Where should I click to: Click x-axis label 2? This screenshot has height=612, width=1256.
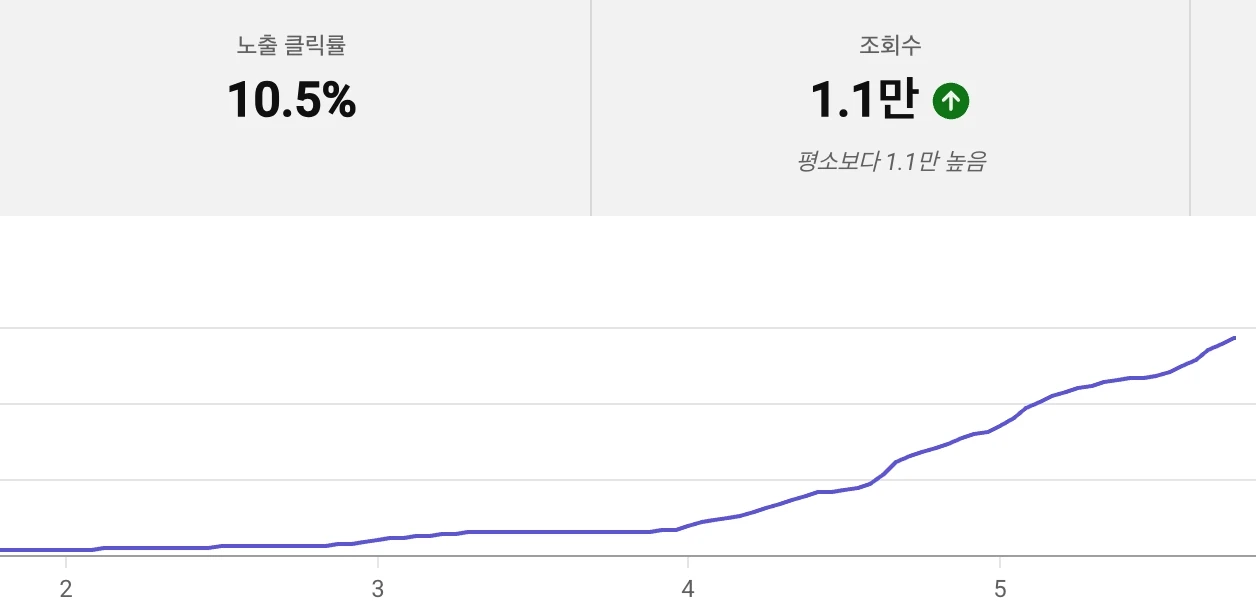tap(65, 589)
